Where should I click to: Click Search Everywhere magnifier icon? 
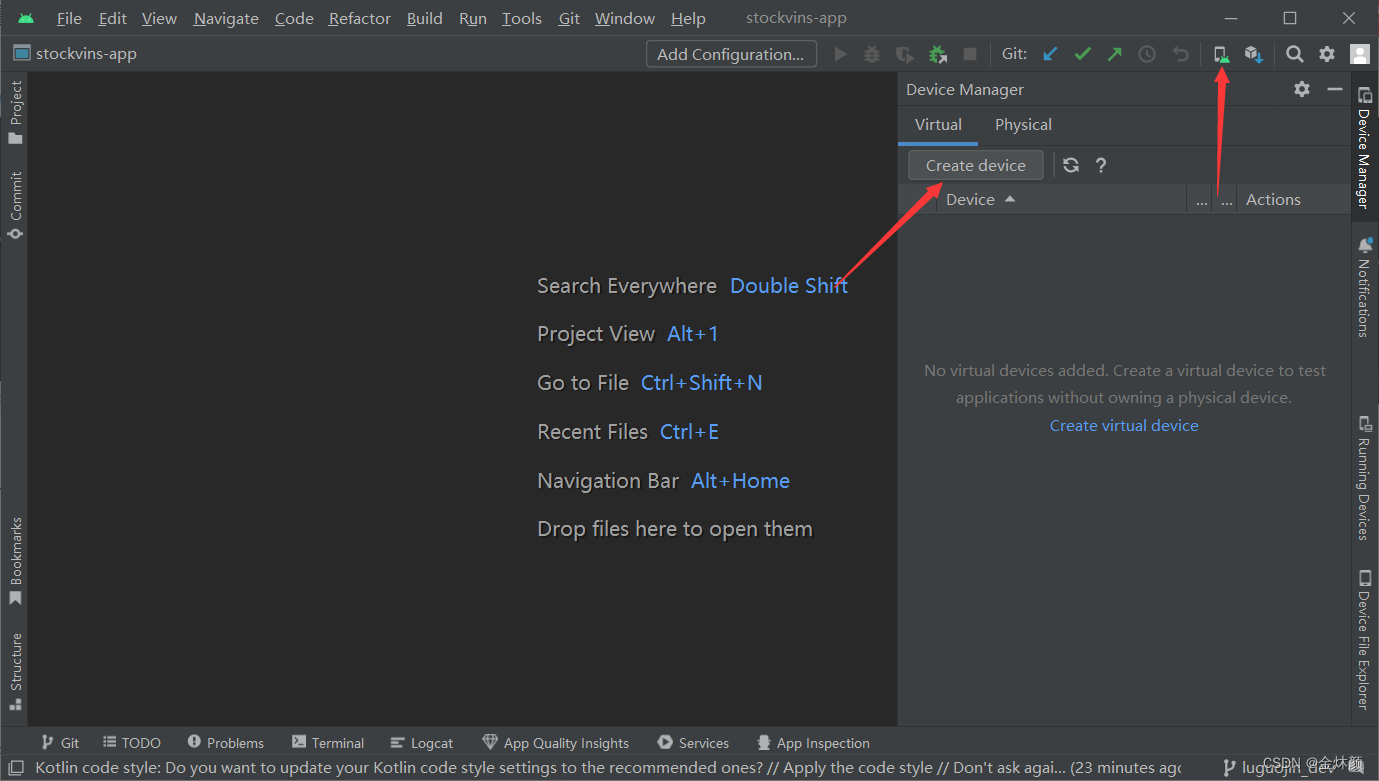click(x=1294, y=54)
